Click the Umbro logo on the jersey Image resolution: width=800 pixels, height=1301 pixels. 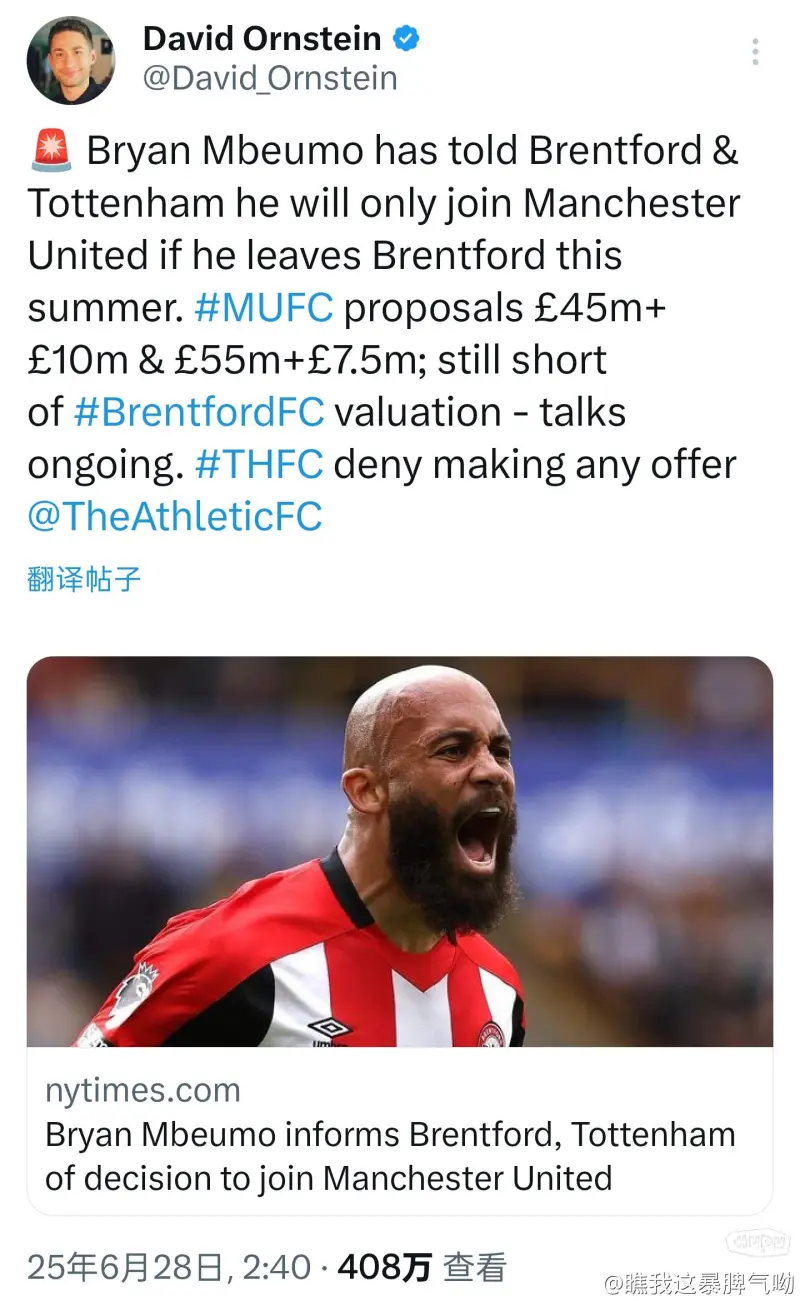tap(330, 1027)
